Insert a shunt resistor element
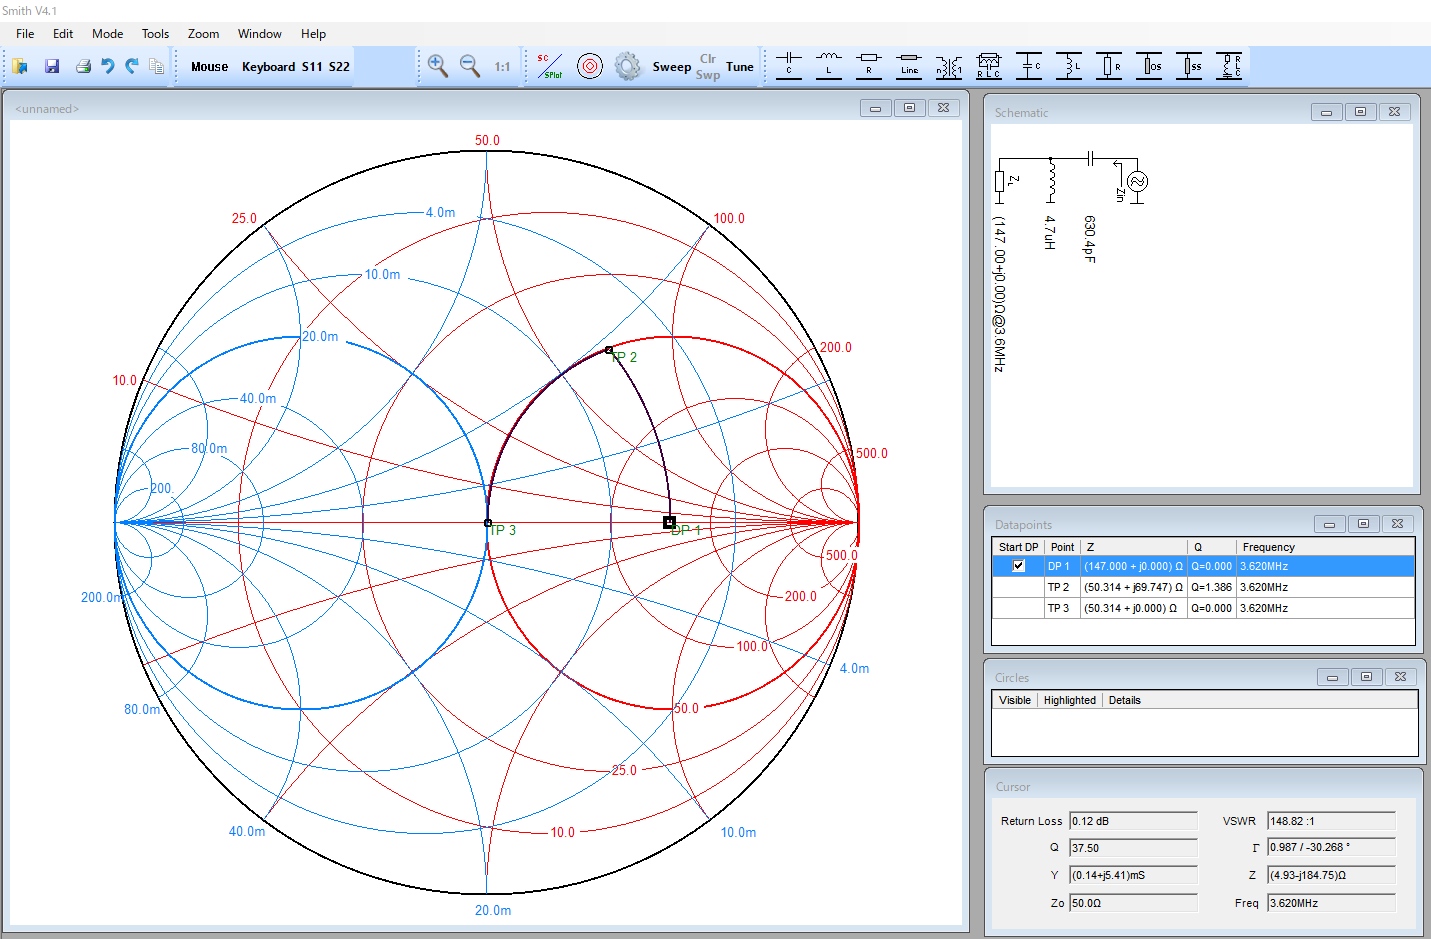The width and height of the screenshot is (1431, 939). pos(1109,66)
